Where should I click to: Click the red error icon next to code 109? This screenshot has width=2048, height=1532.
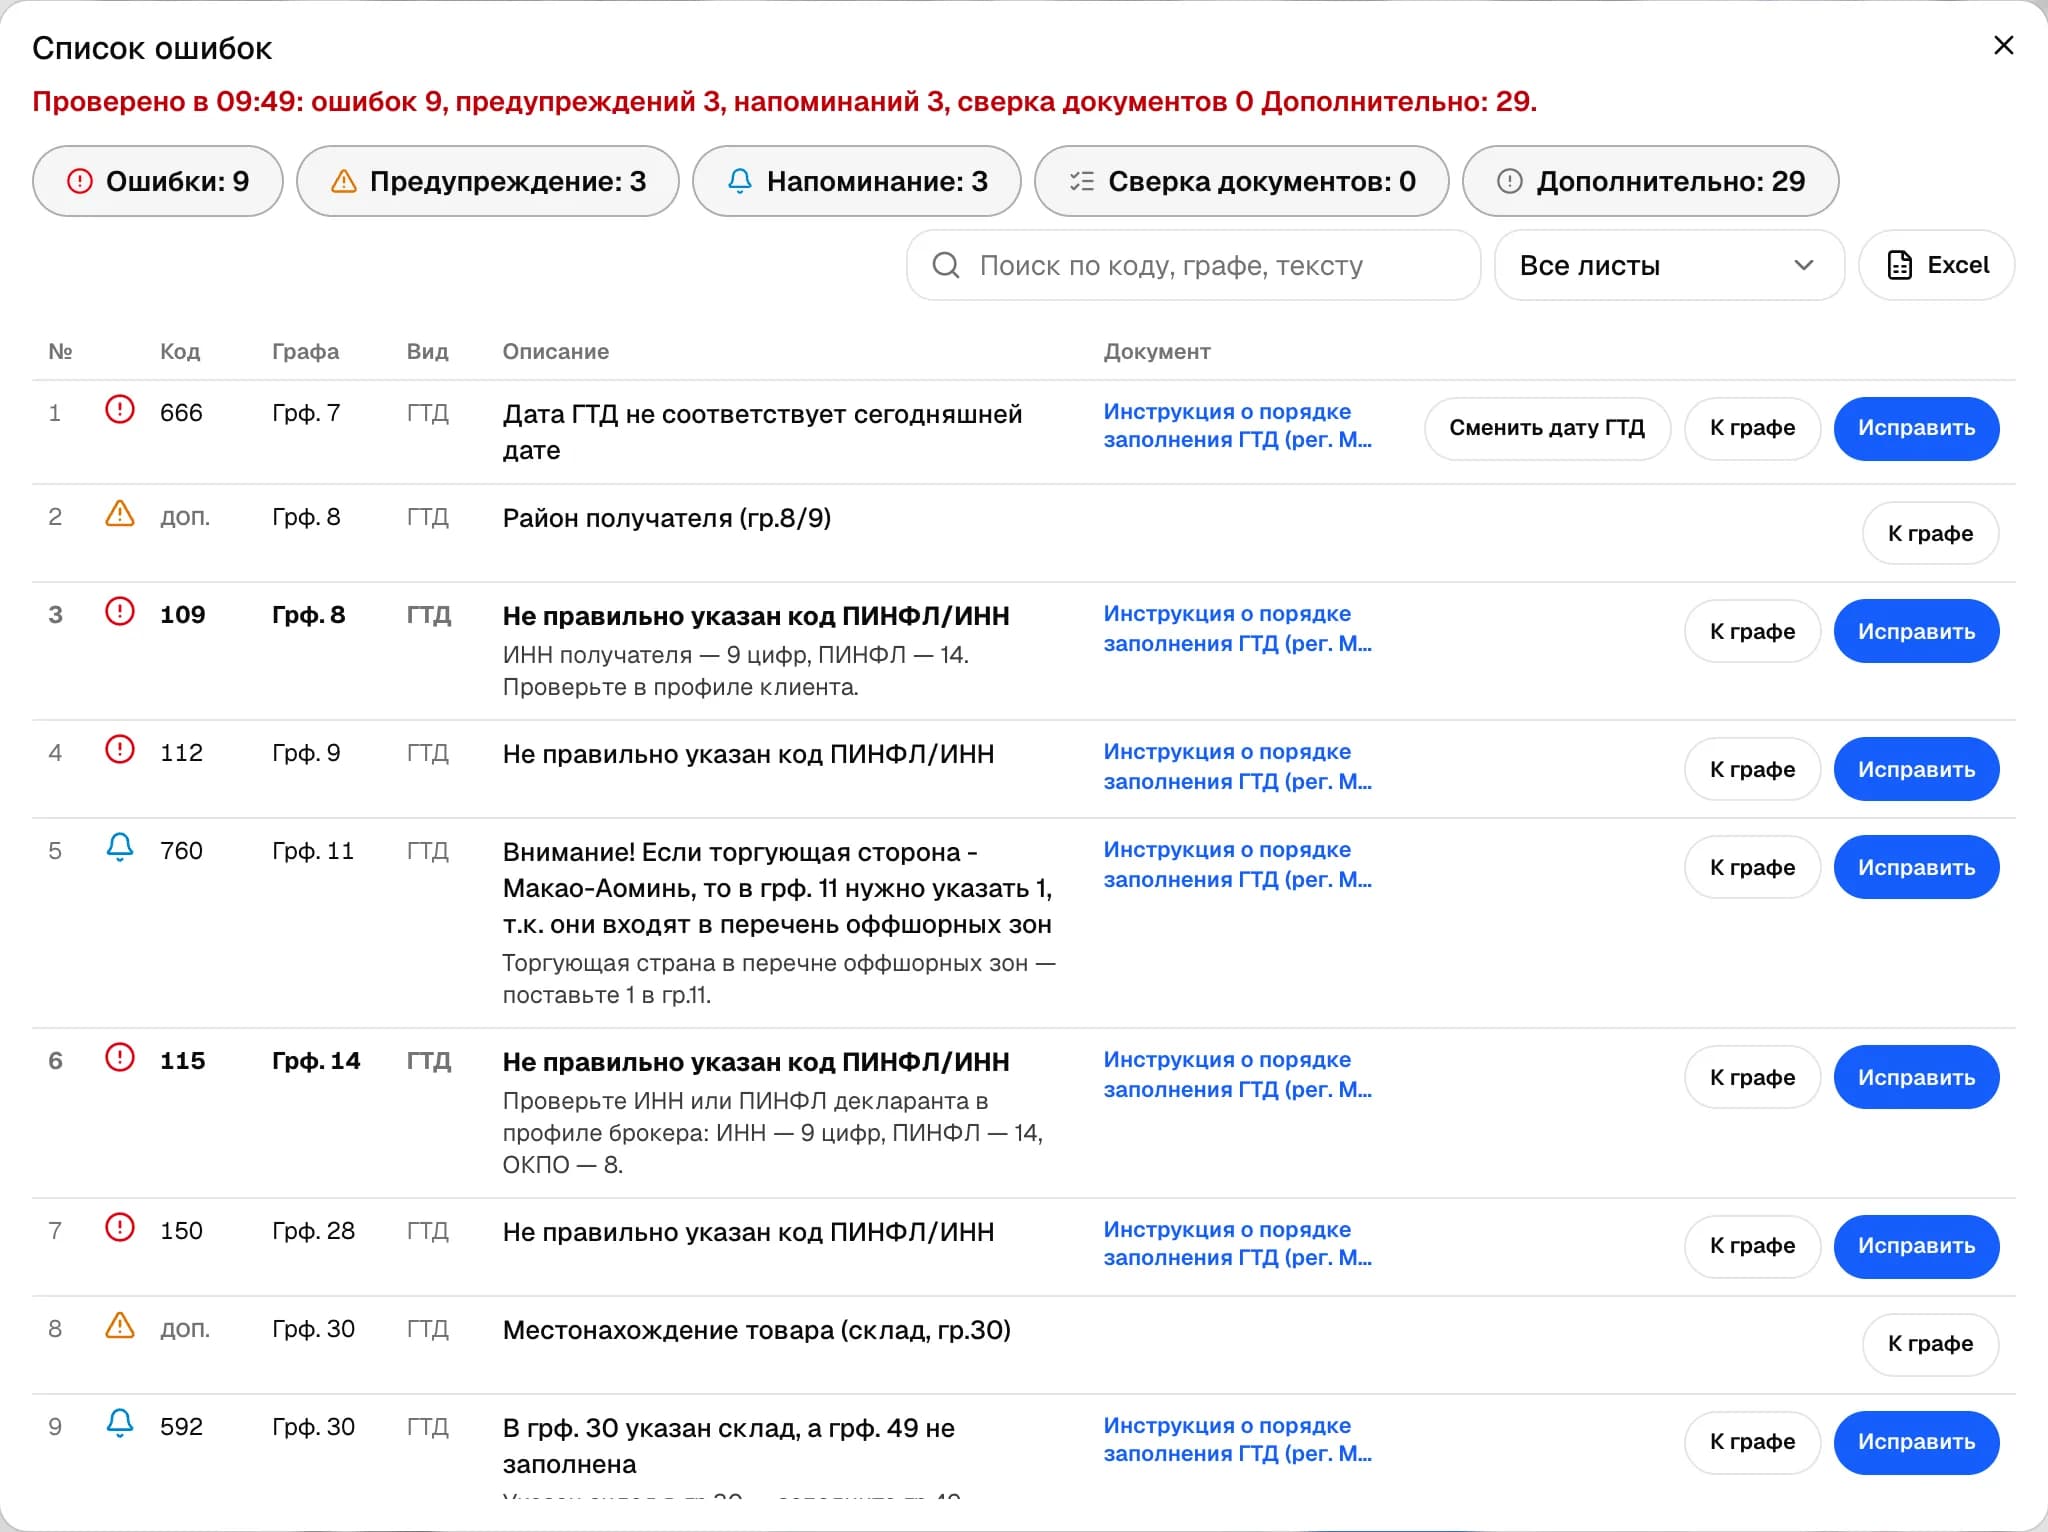pos(120,612)
